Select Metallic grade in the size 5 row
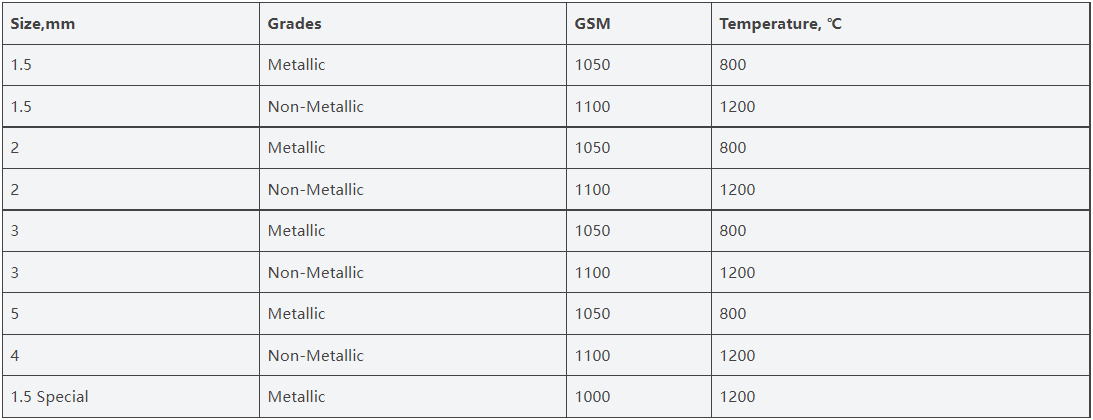 [413, 314]
